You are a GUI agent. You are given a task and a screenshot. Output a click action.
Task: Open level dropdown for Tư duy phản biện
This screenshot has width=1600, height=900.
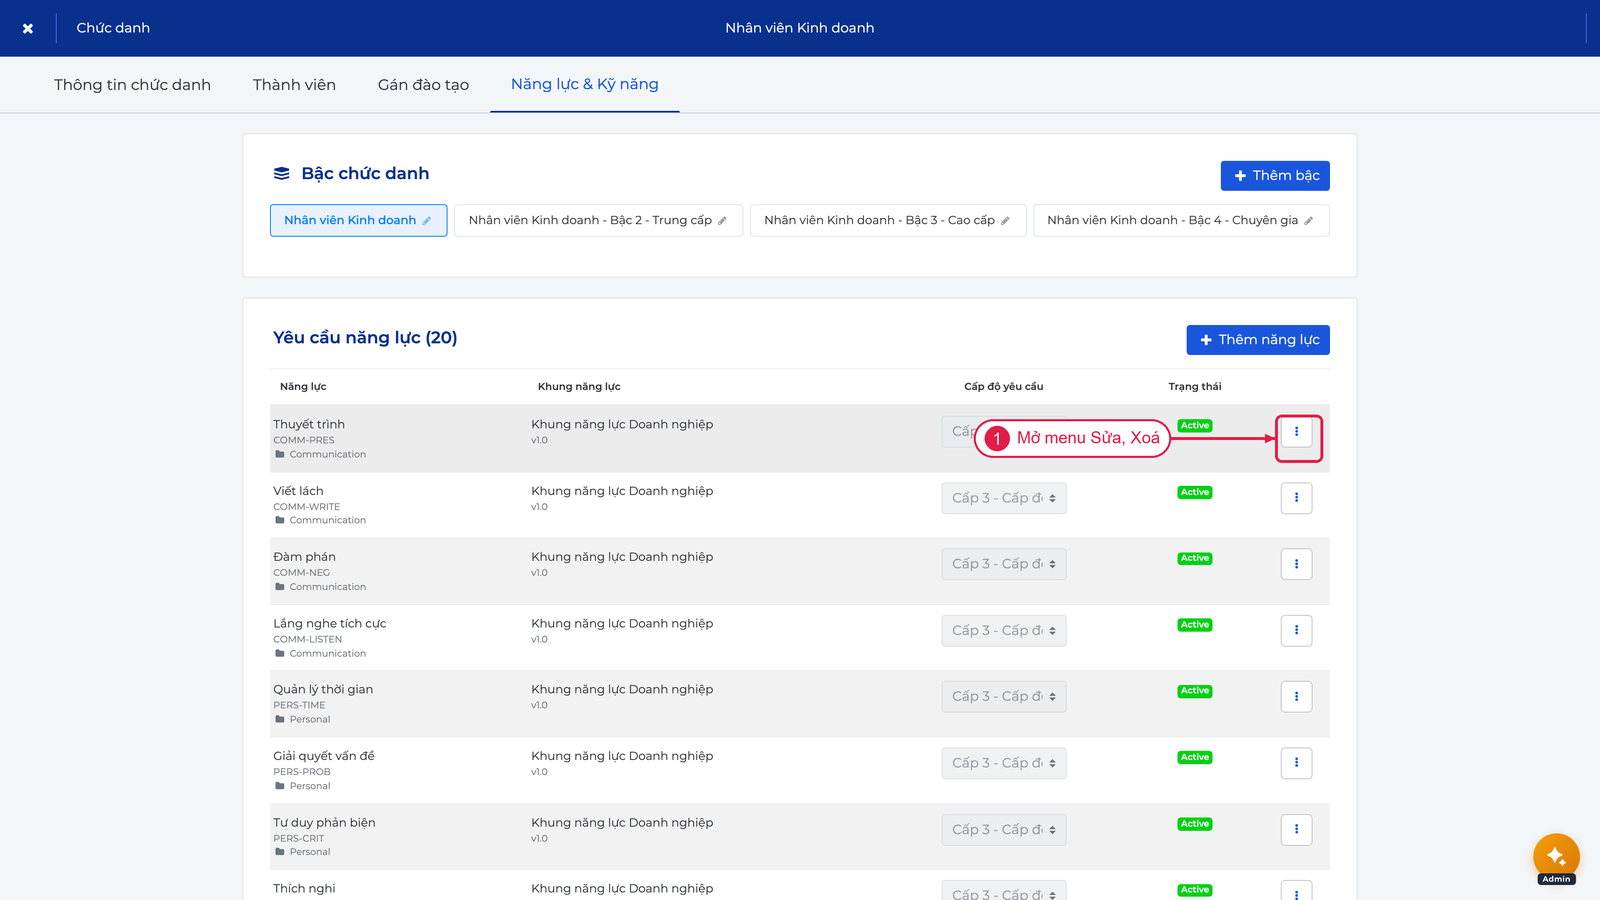(x=1004, y=830)
